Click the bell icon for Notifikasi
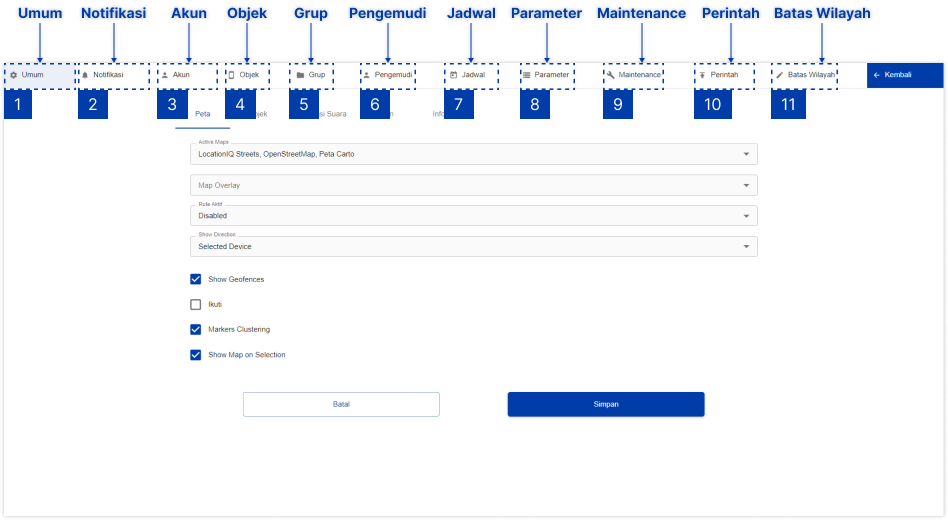 (85, 75)
